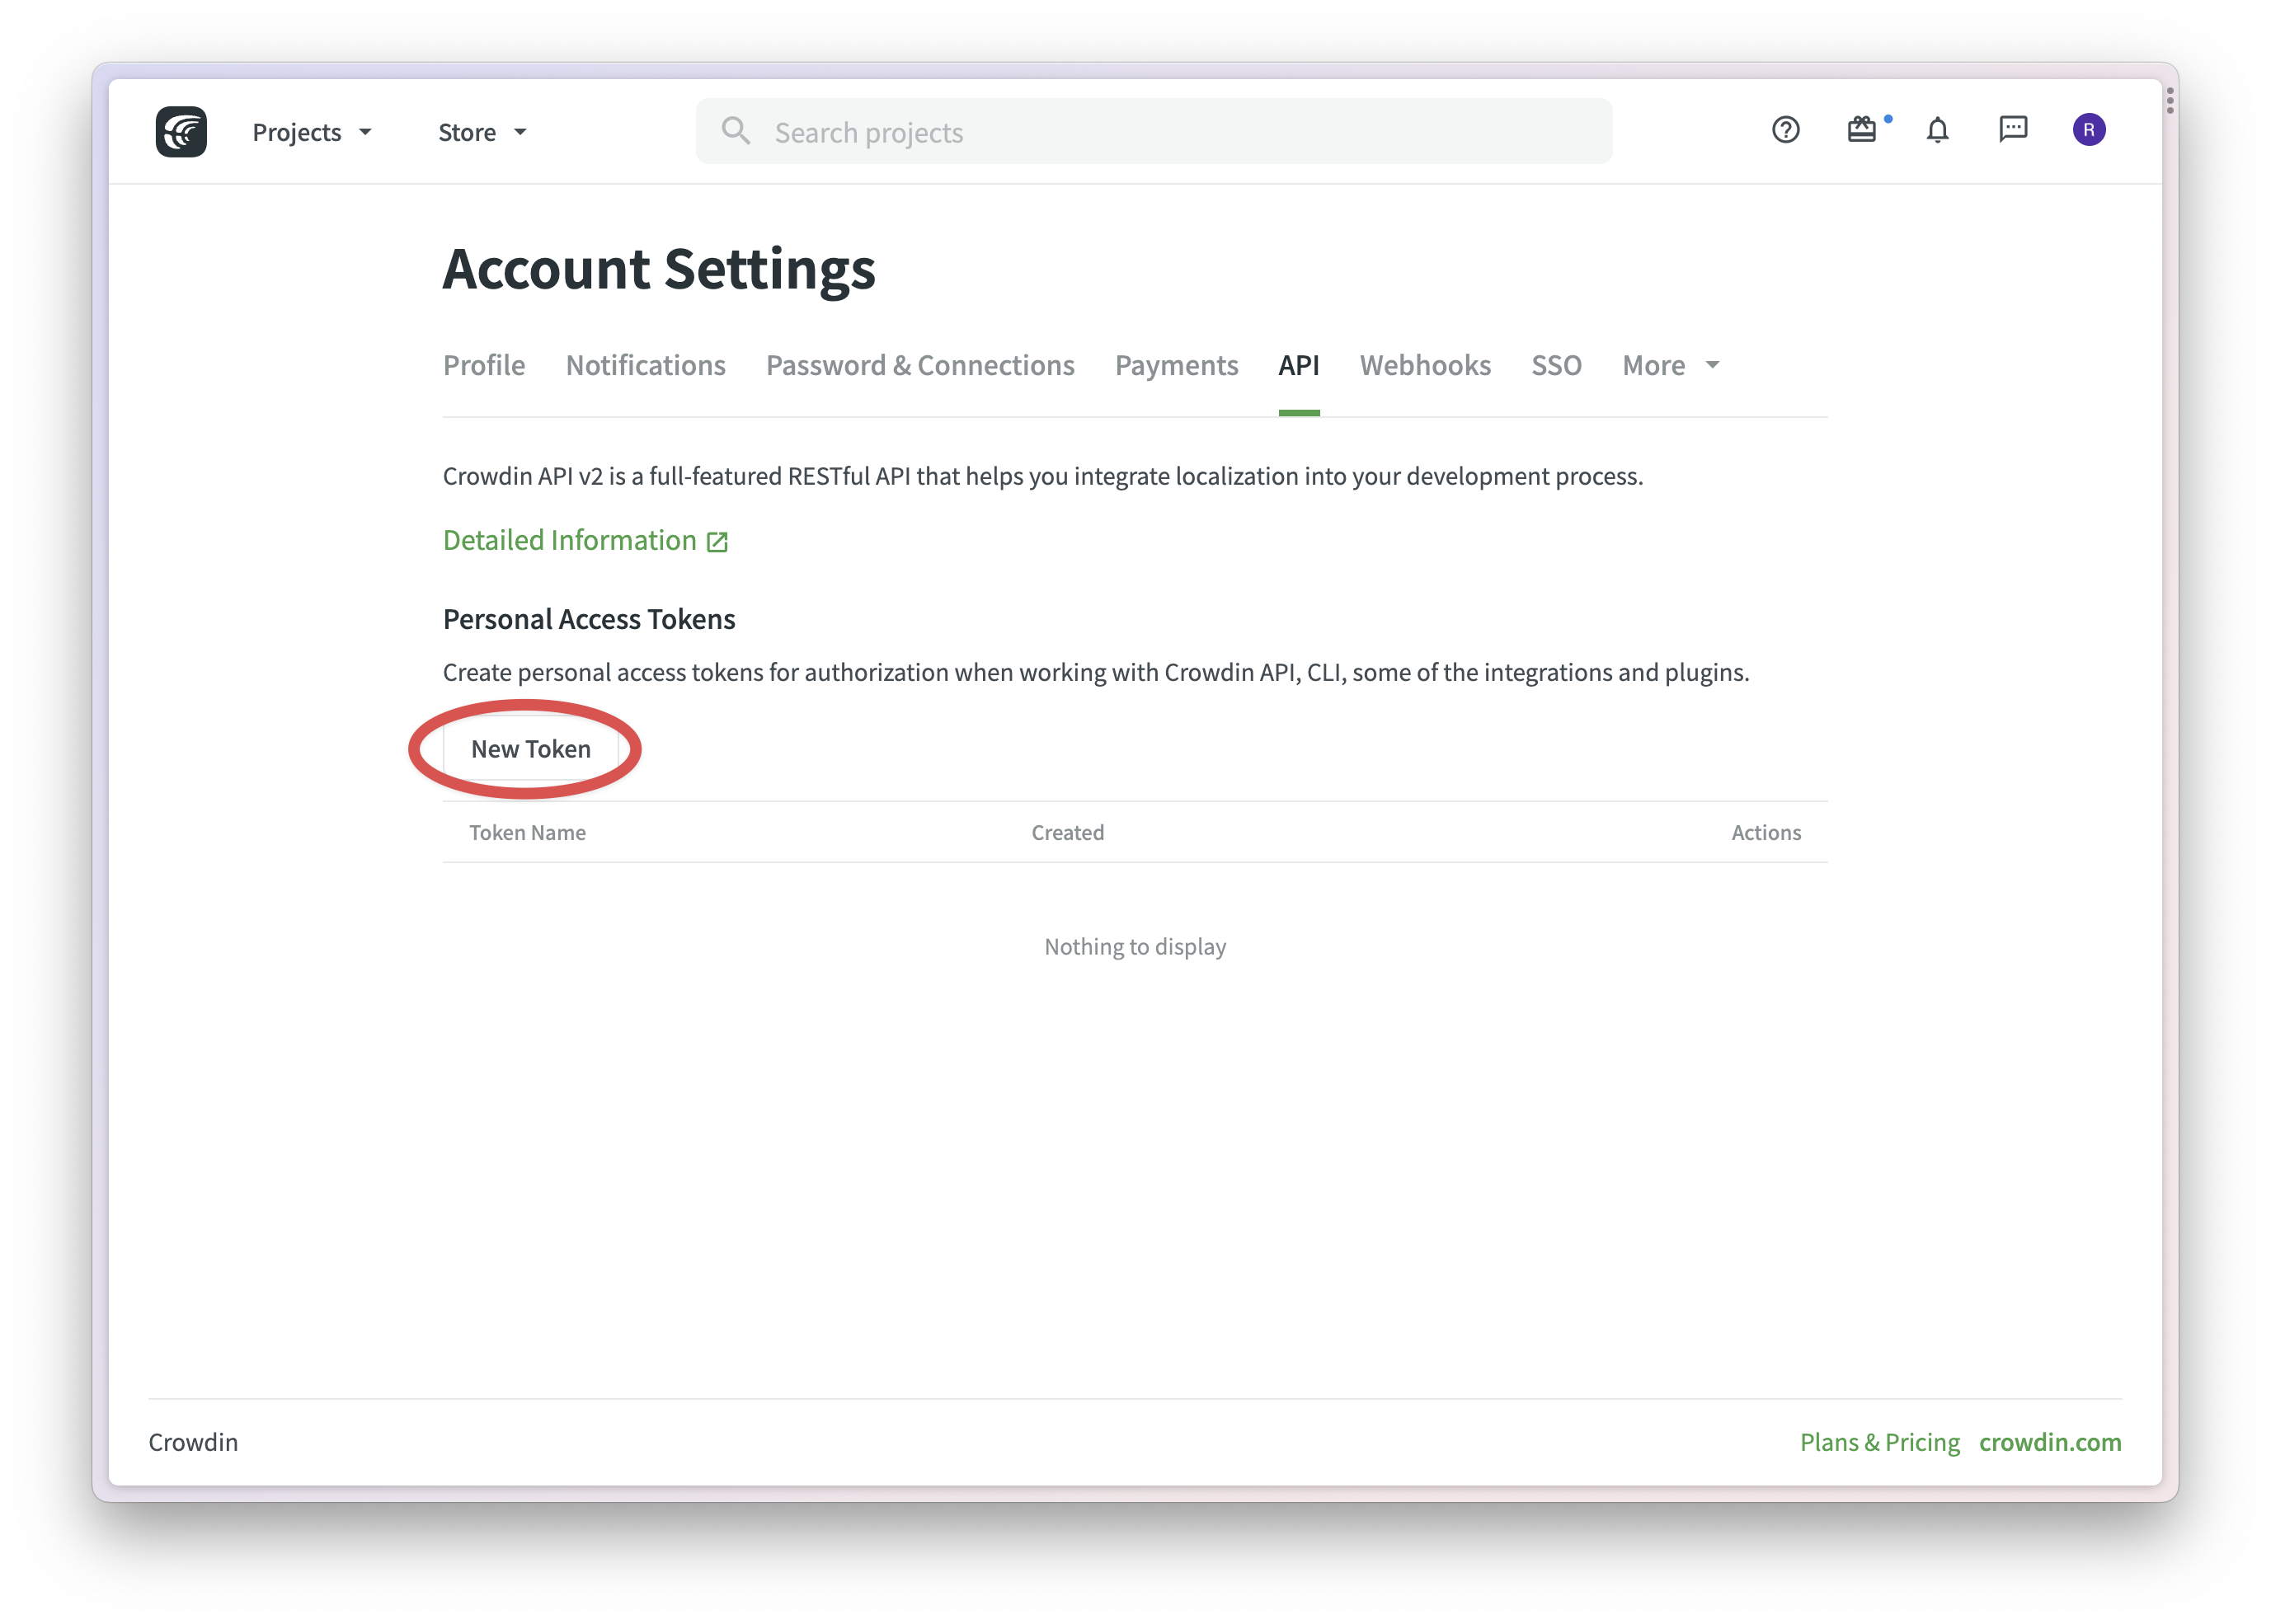This screenshot has width=2271, height=1624.
Task: Open the Detailed Information link
Action: pos(569,540)
